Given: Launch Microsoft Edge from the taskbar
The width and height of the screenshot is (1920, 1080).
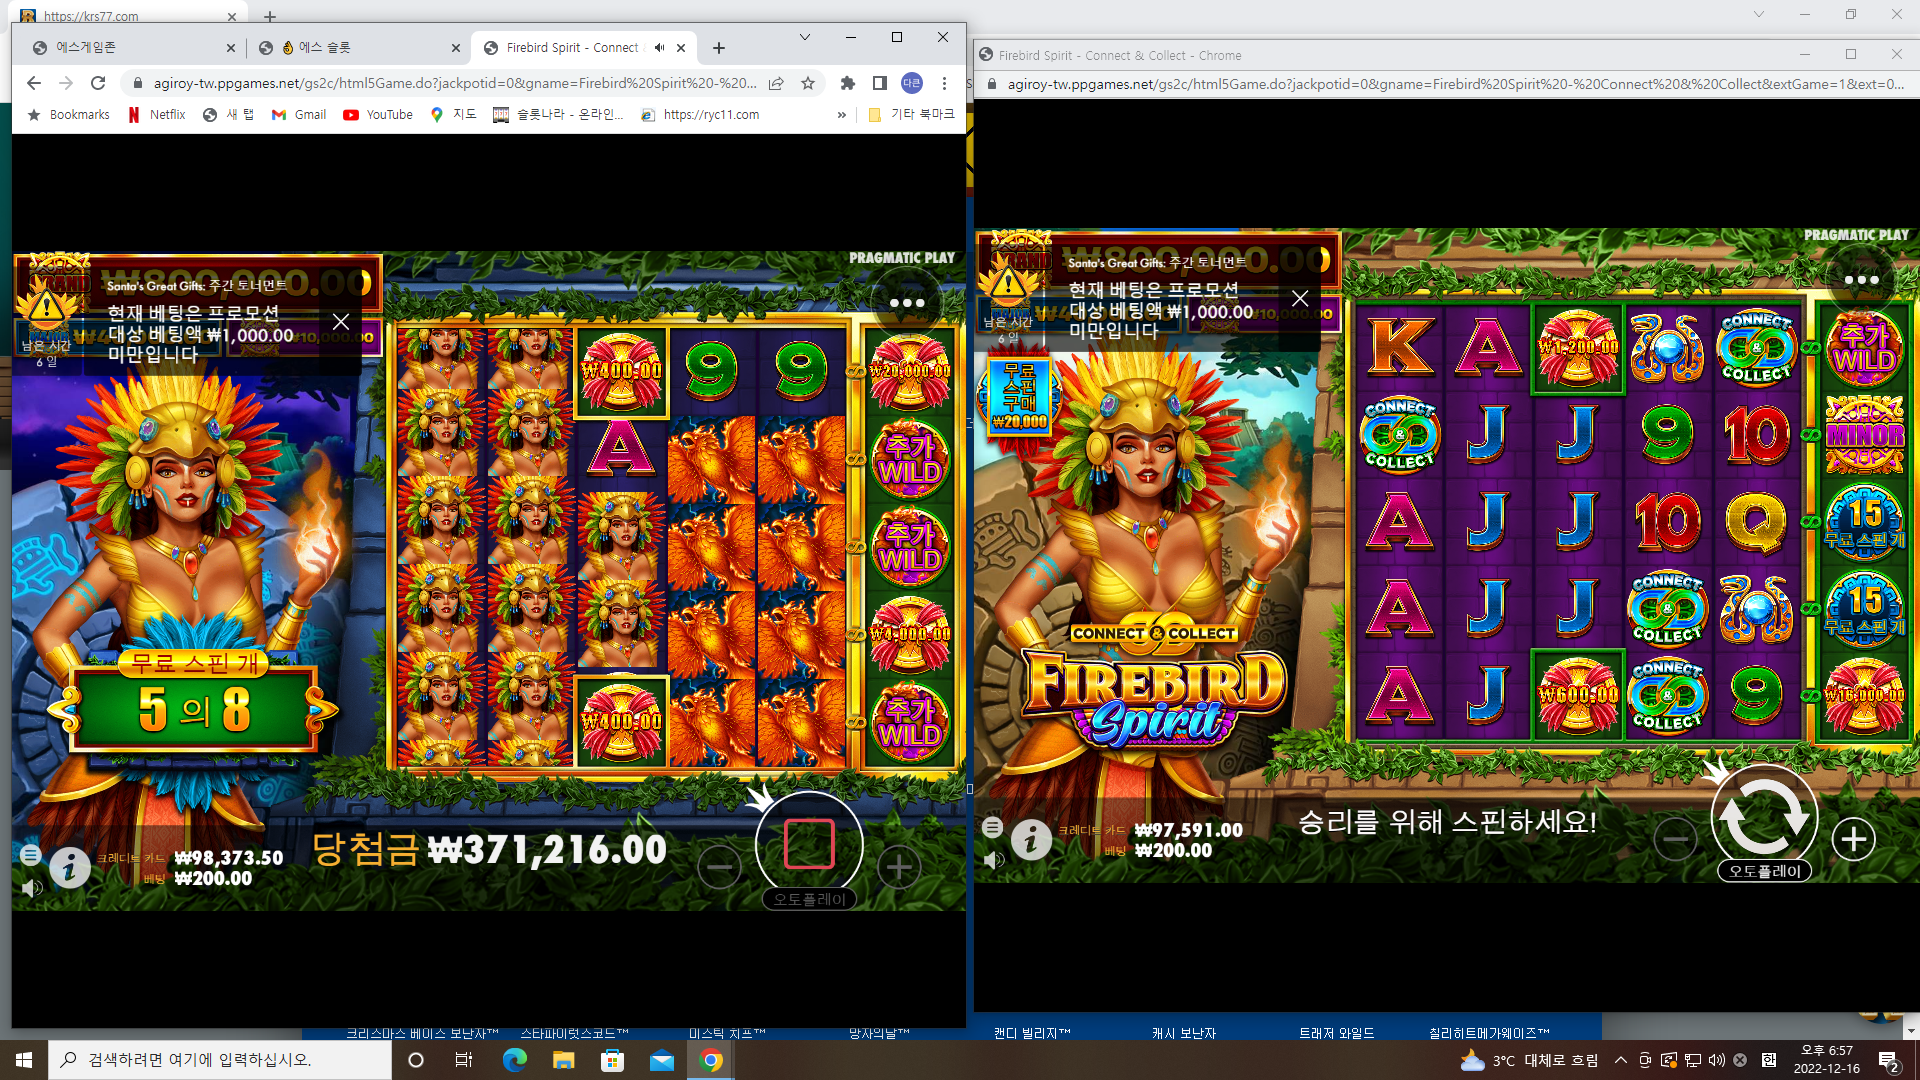Looking at the screenshot, I should tap(514, 1060).
